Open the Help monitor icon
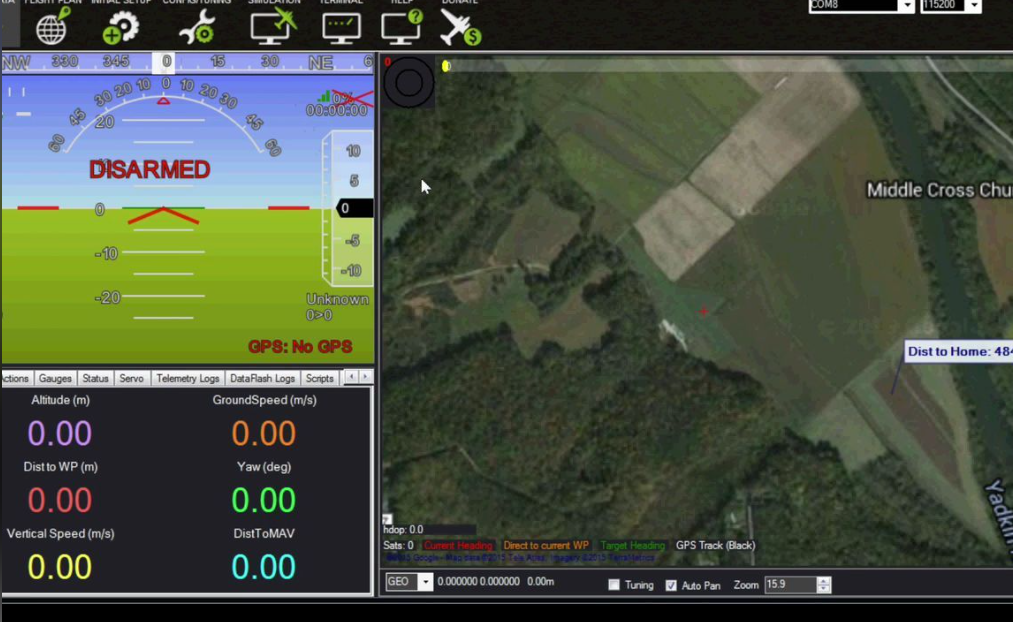The image size is (1013, 622). (x=401, y=28)
